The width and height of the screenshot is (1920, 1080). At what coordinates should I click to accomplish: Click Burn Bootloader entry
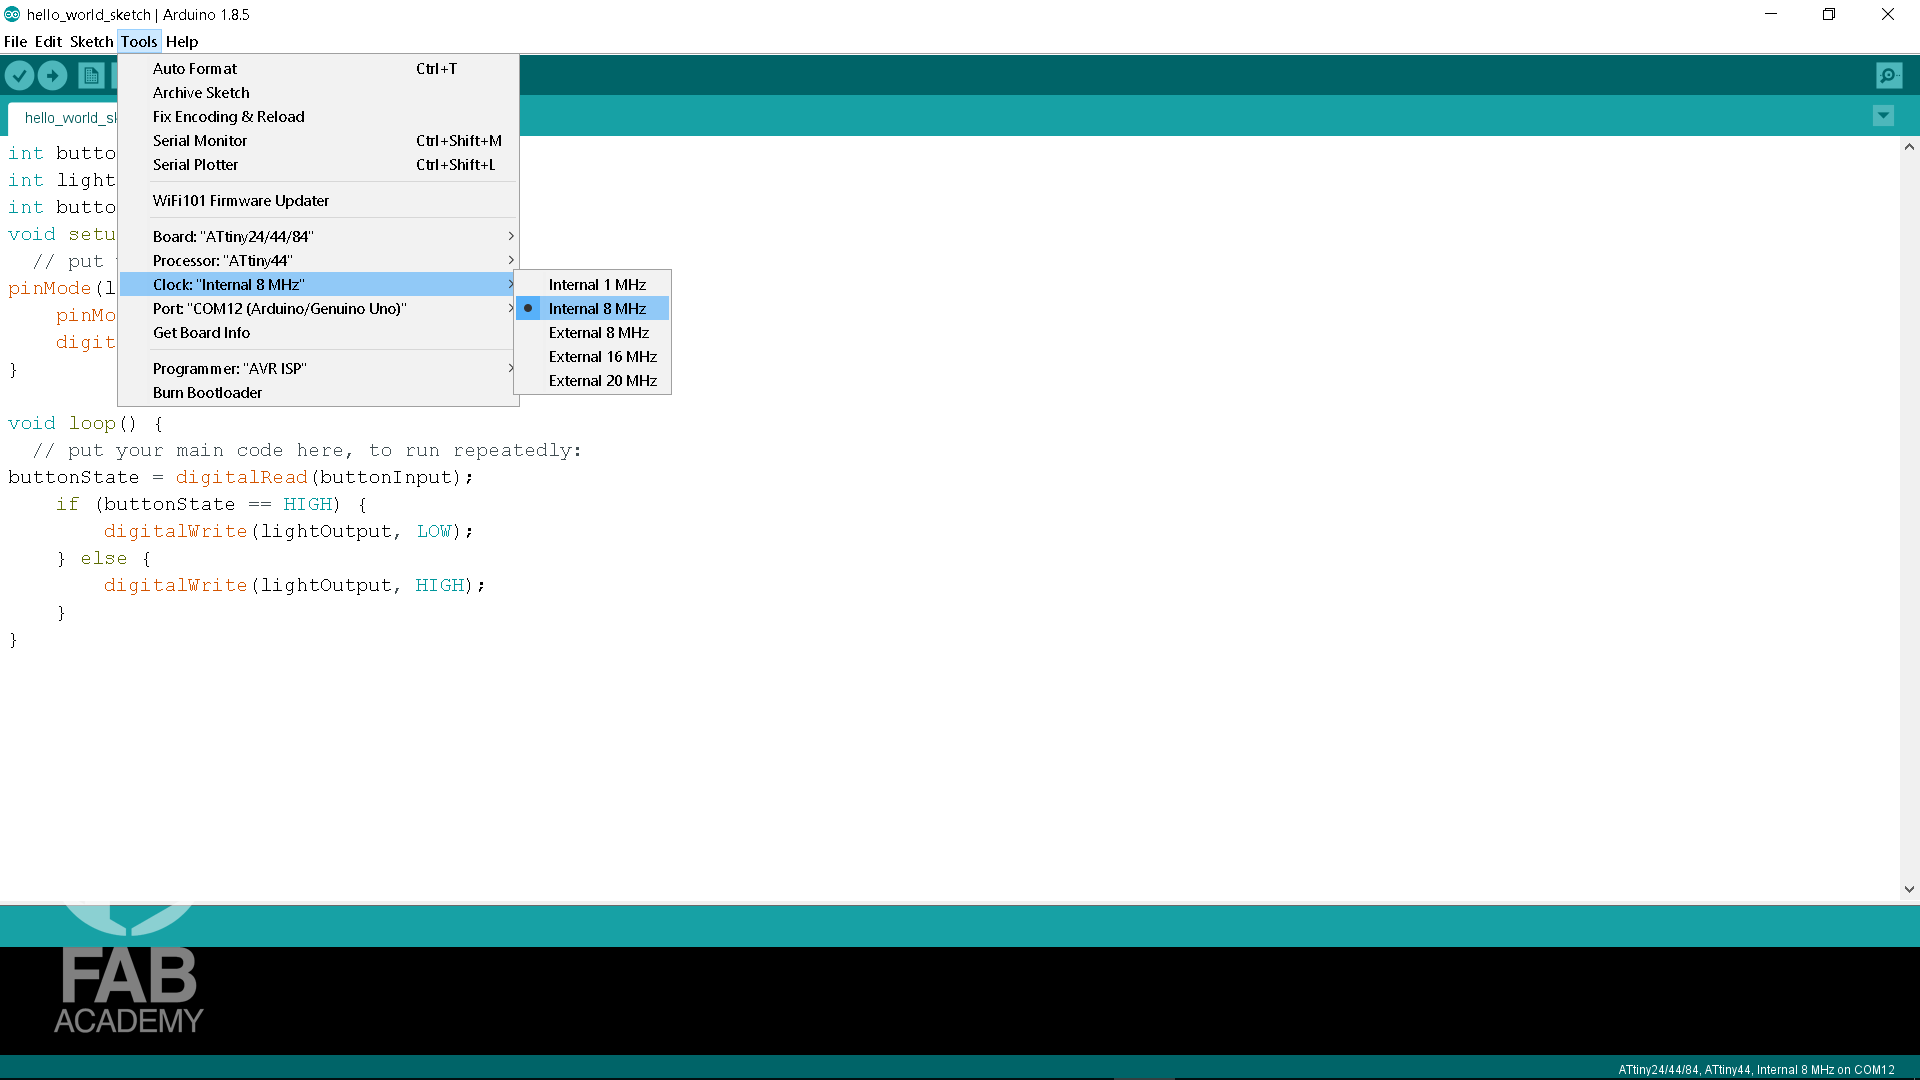pos(318,393)
